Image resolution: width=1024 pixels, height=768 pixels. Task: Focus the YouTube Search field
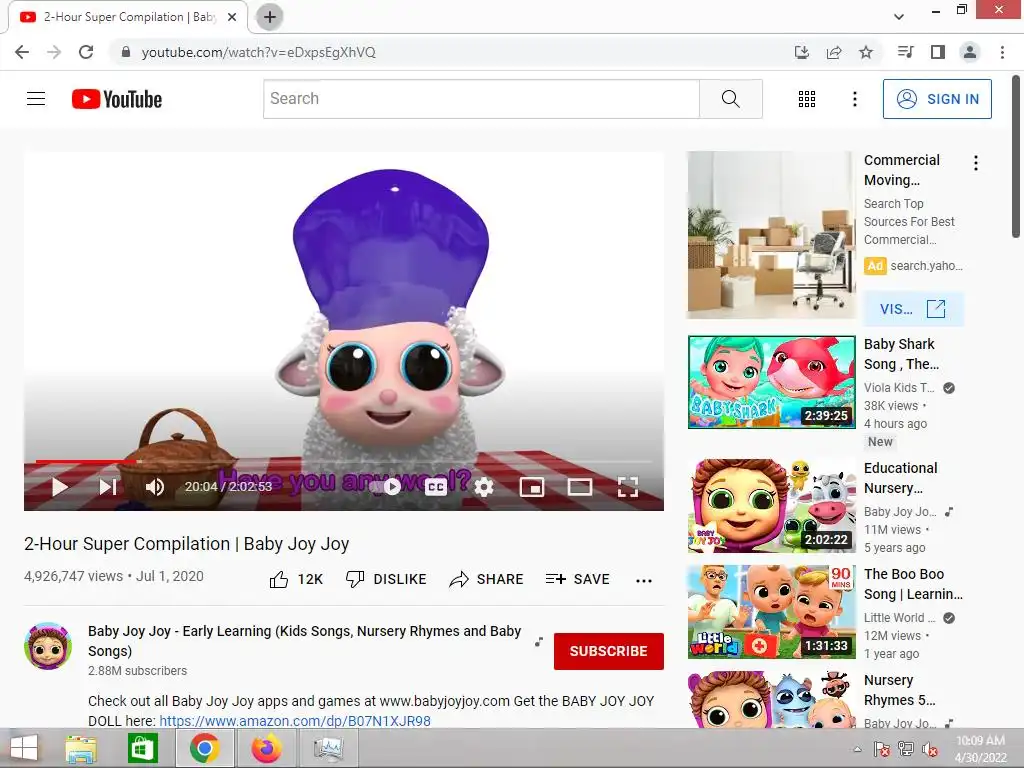(481, 99)
